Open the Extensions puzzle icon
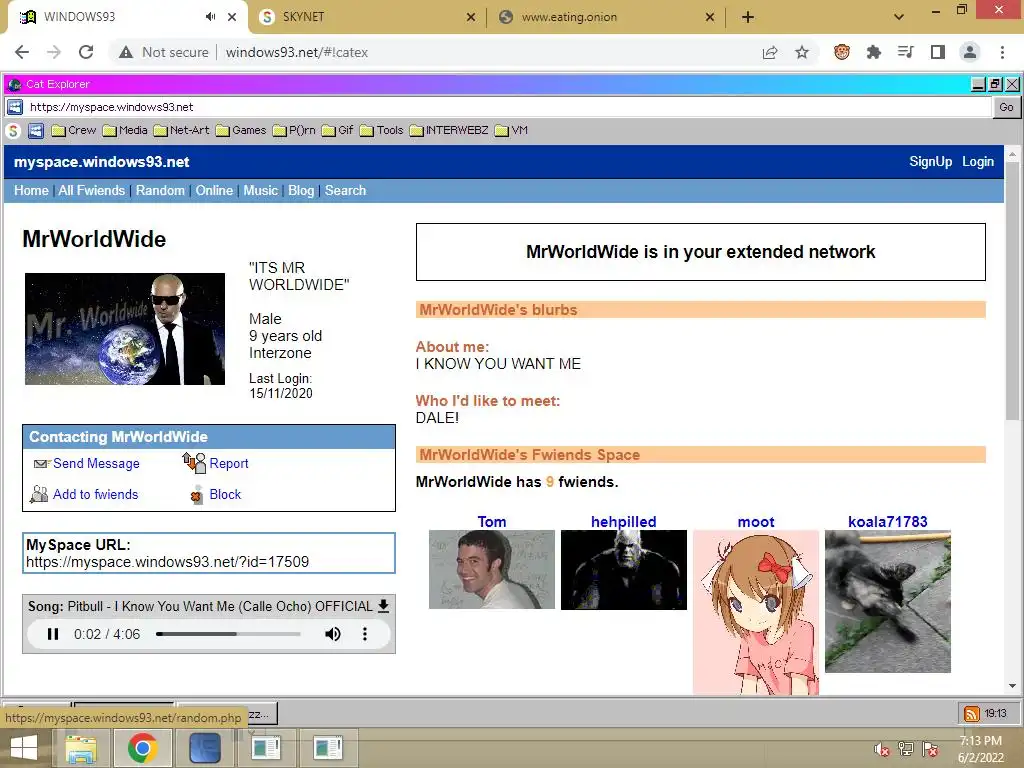This screenshot has height=768, width=1024. 874,52
